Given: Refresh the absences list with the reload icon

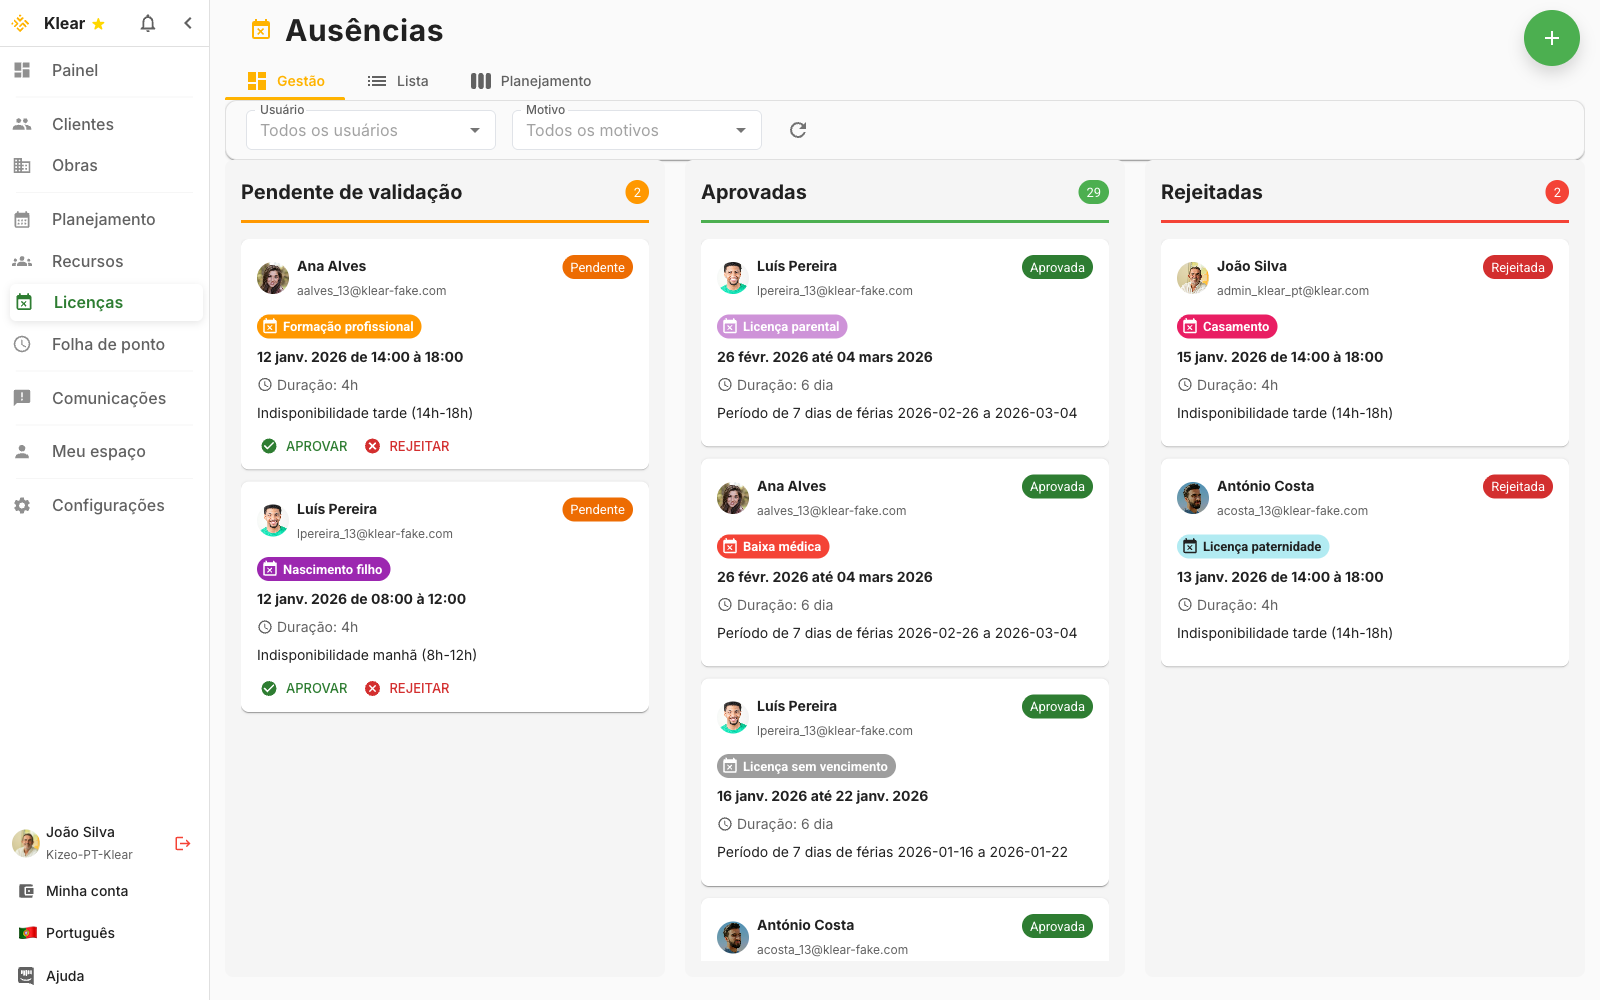Looking at the screenshot, I should pyautogui.click(x=798, y=130).
